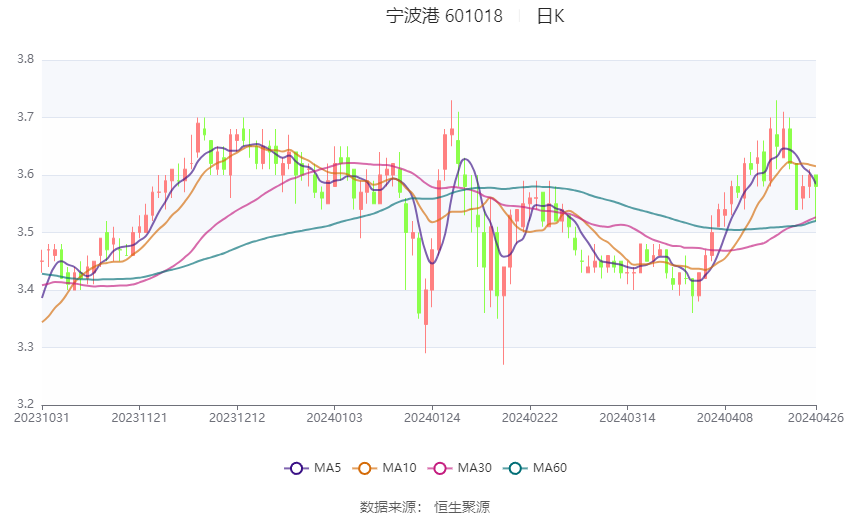Click the 3.2 price axis label
Screen dimensions: 850x517
tap(26, 405)
